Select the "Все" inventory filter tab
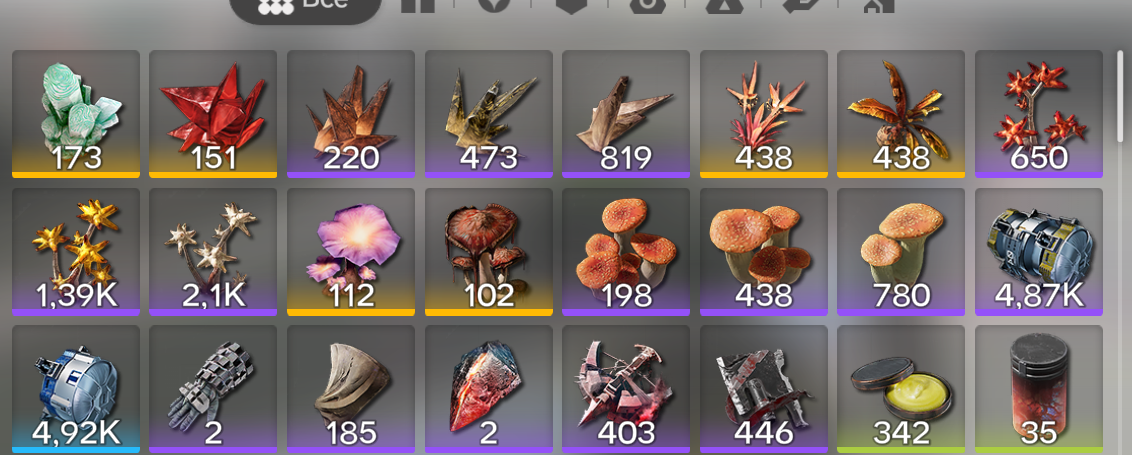The image size is (1132, 455). tap(305, 6)
